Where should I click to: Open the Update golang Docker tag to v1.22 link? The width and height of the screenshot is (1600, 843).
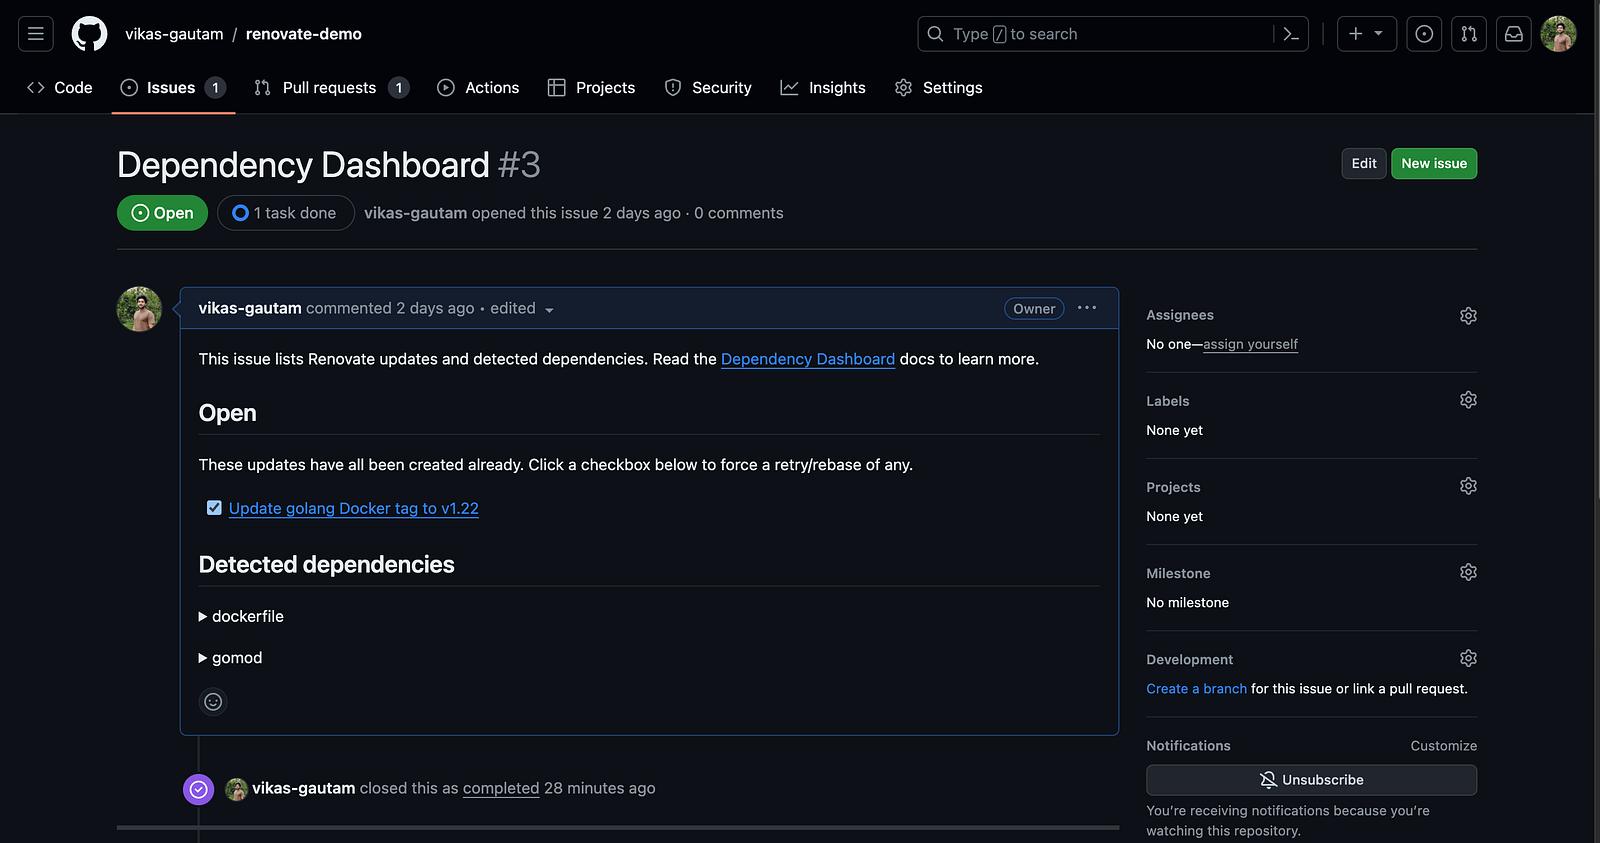point(354,508)
